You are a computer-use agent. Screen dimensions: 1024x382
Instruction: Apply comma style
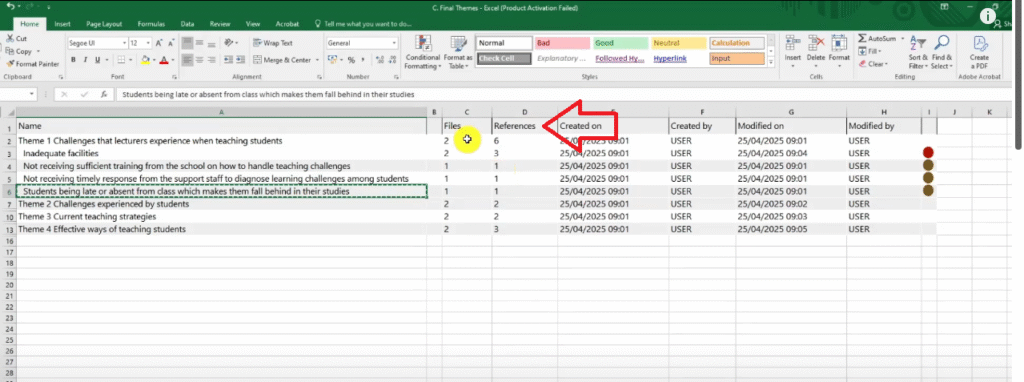[x=362, y=60]
